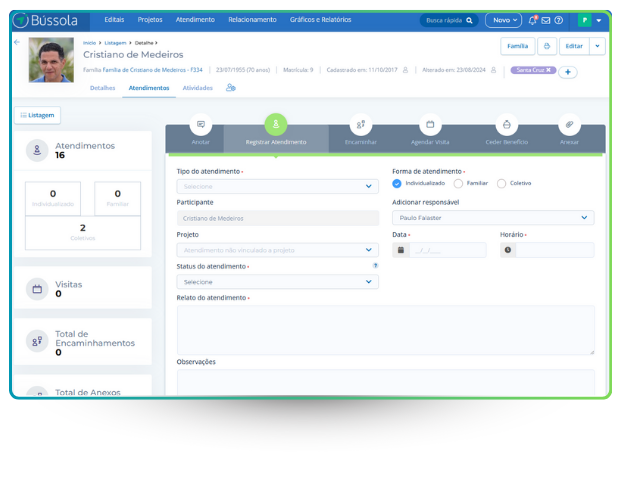The width and height of the screenshot is (620, 480).
Task: Add a tag with the plus button
Action: tap(568, 72)
